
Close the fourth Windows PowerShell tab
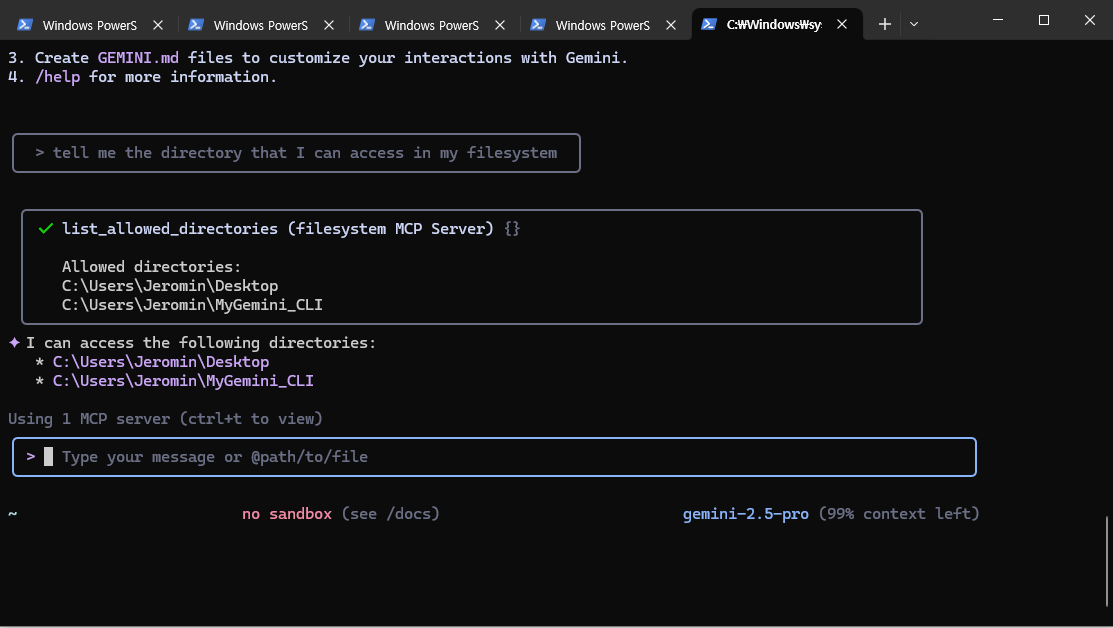click(671, 26)
